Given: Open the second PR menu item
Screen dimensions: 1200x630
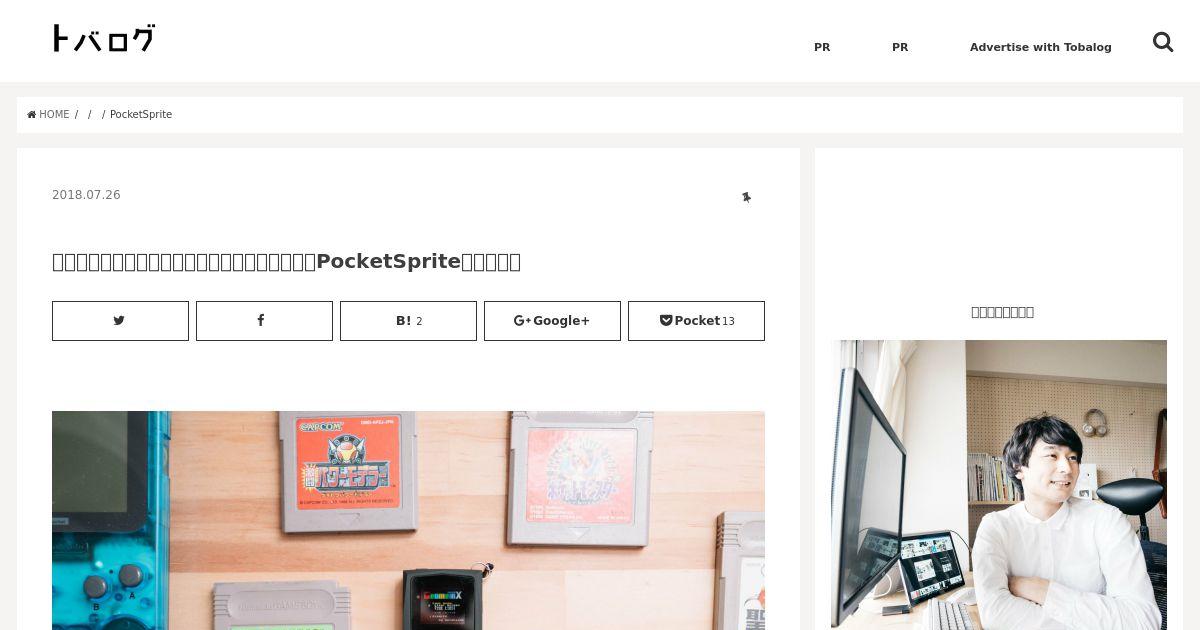Looking at the screenshot, I should click(x=900, y=47).
